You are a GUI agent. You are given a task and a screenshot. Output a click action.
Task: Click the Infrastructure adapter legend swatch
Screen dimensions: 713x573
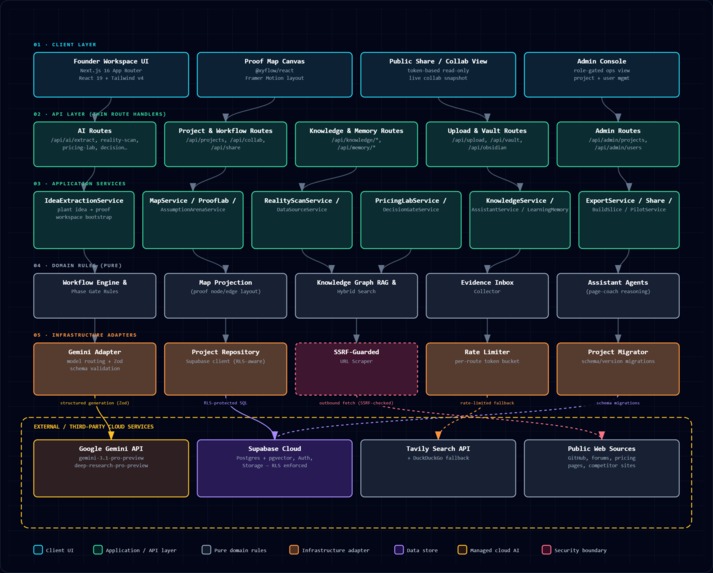pos(294,550)
